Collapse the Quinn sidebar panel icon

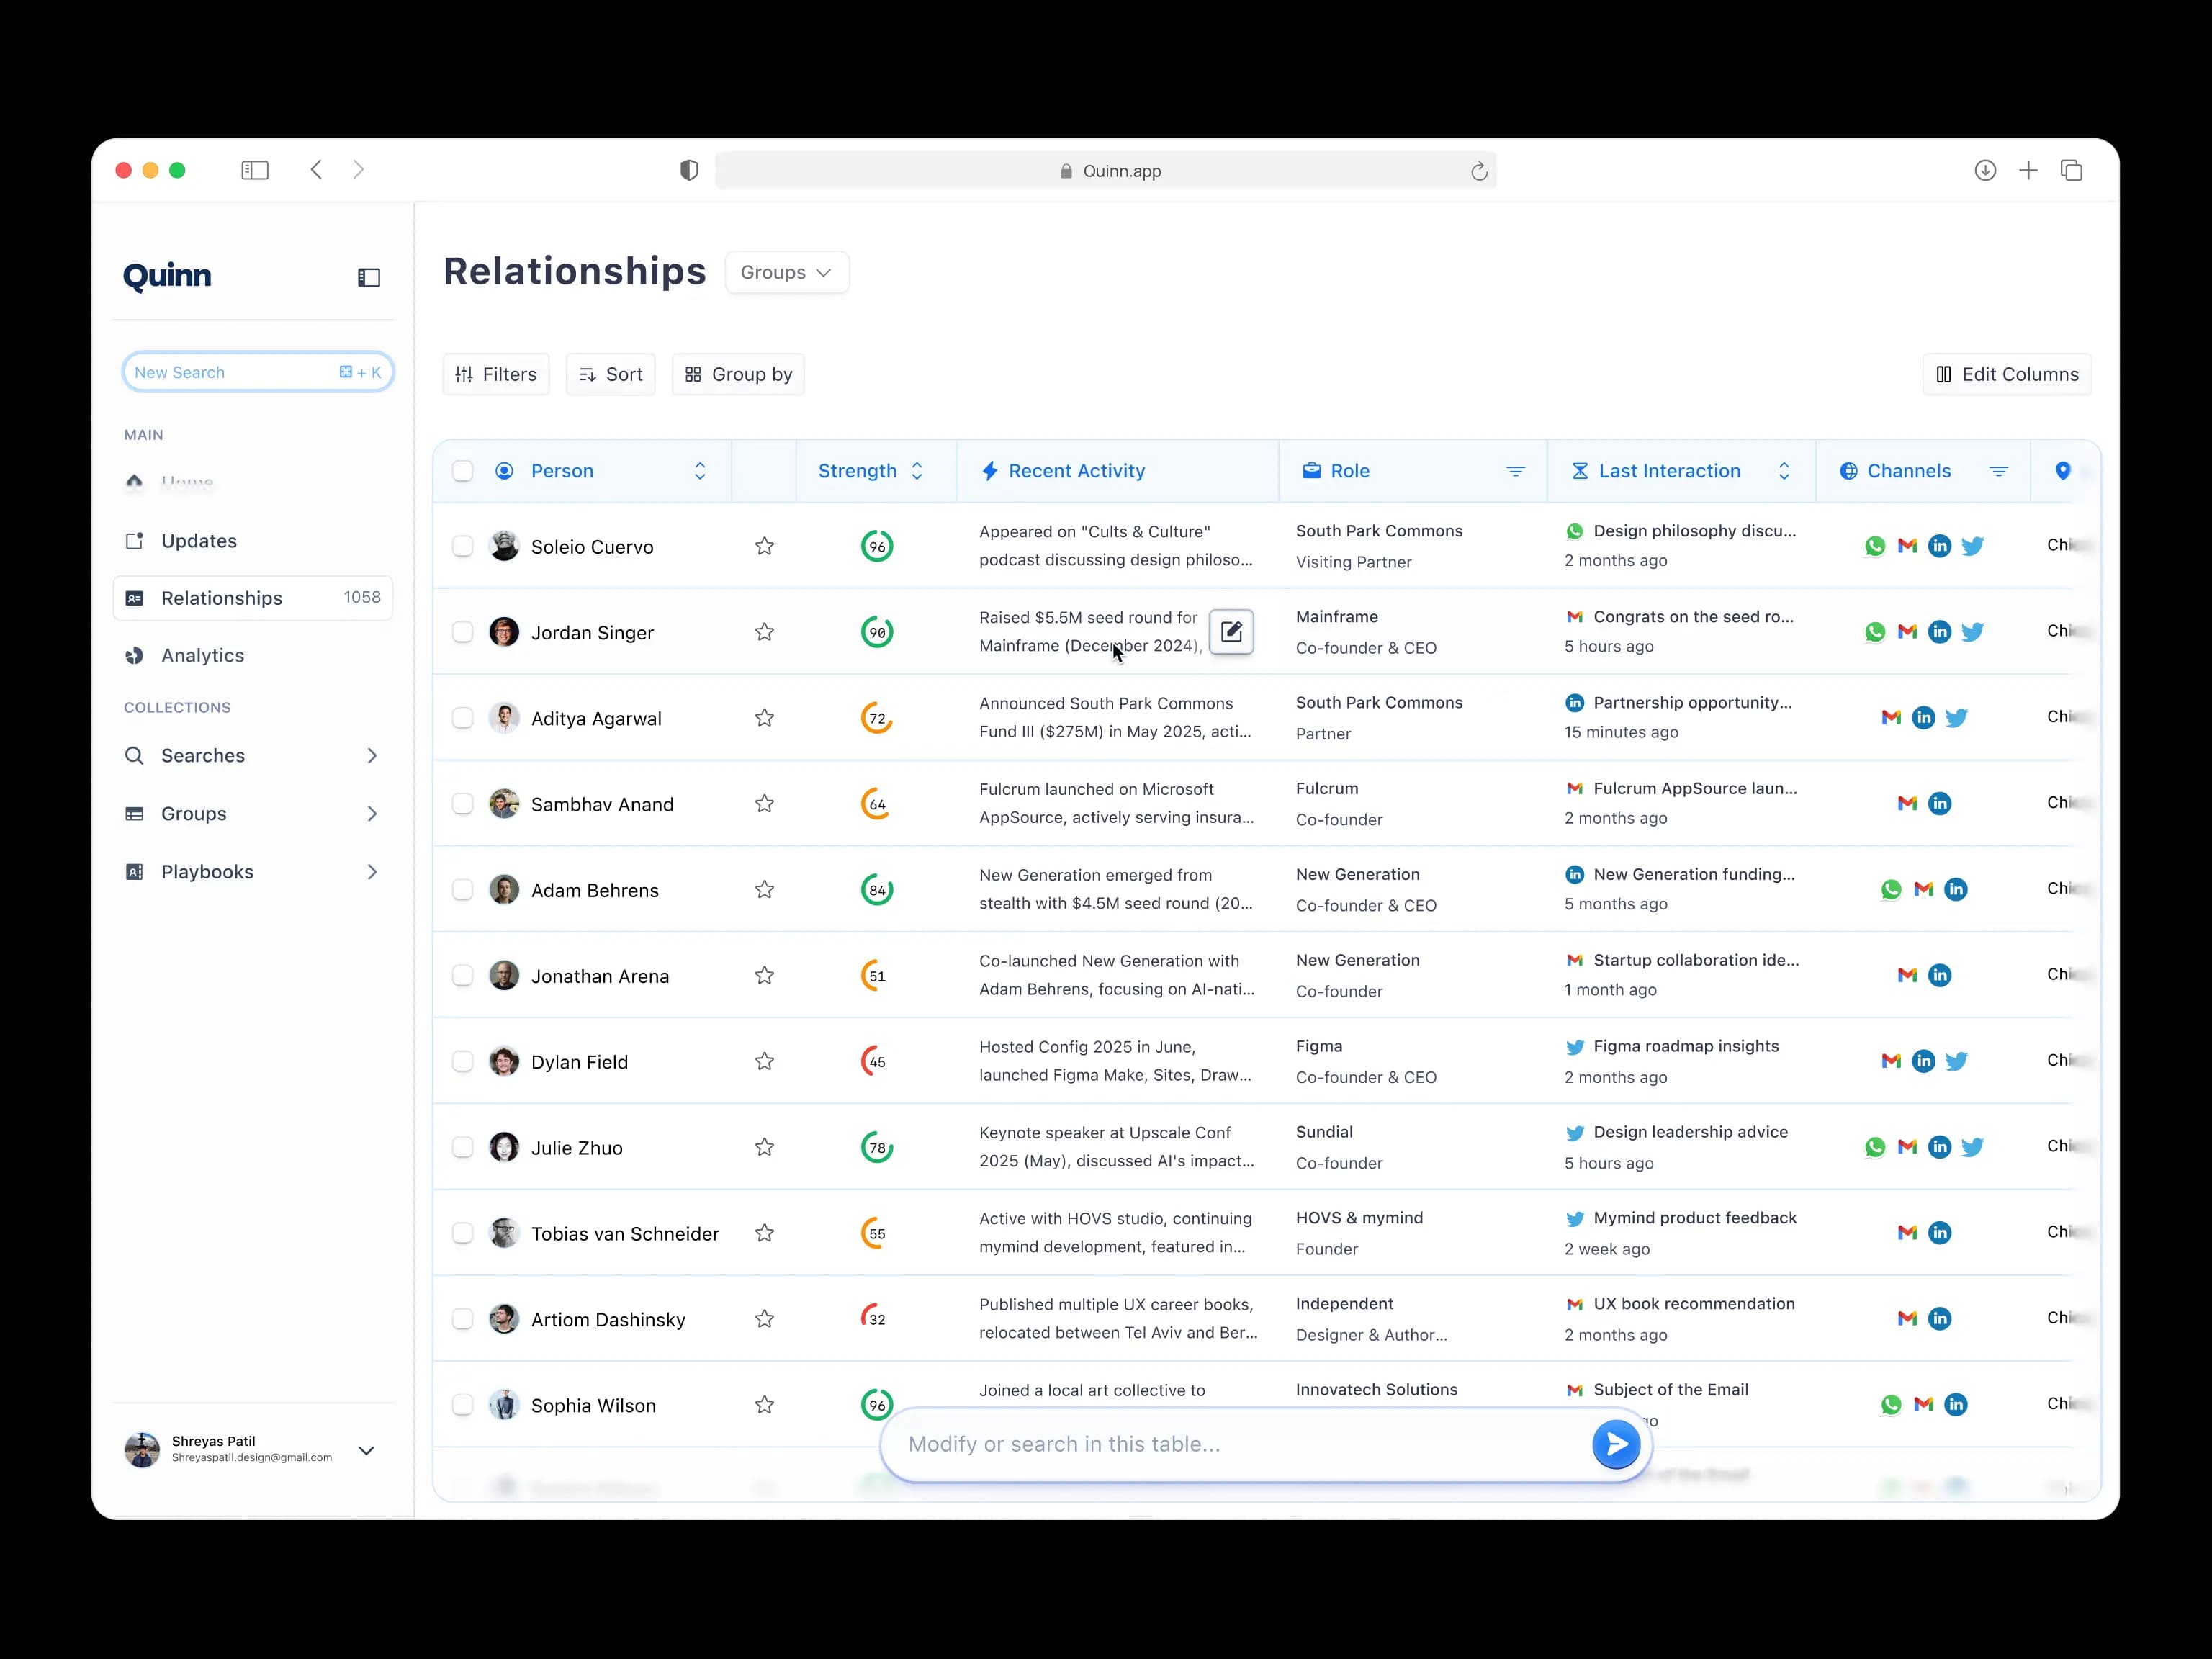[x=369, y=277]
